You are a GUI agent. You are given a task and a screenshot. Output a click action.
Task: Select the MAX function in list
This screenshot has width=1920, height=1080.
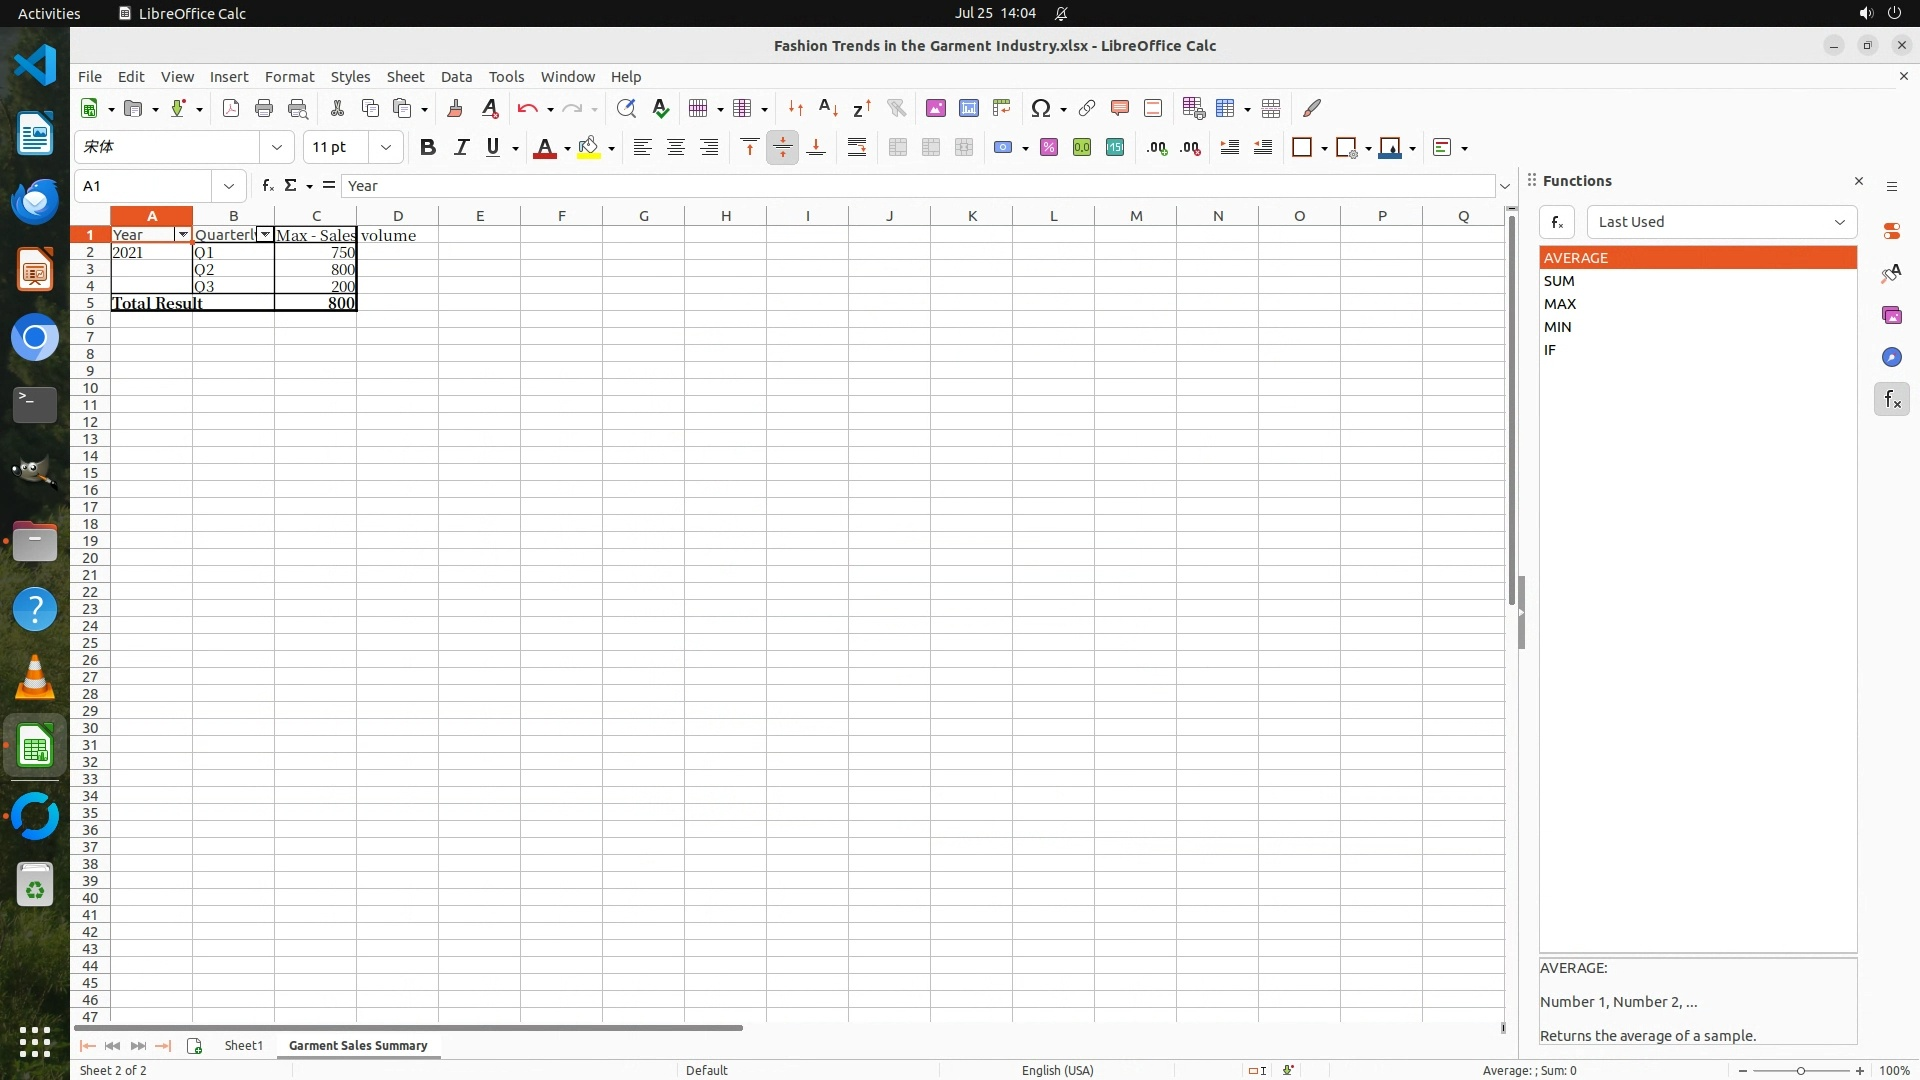click(x=1559, y=304)
